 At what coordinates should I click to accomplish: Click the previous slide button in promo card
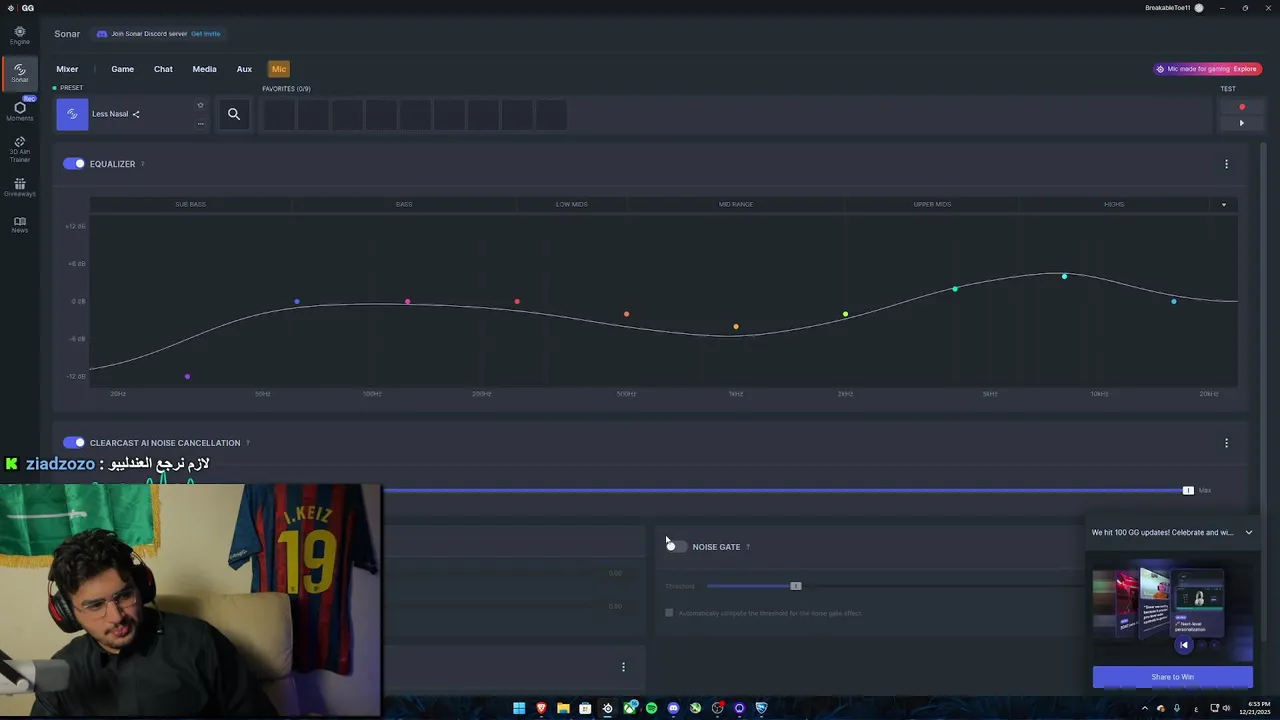[1184, 645]
